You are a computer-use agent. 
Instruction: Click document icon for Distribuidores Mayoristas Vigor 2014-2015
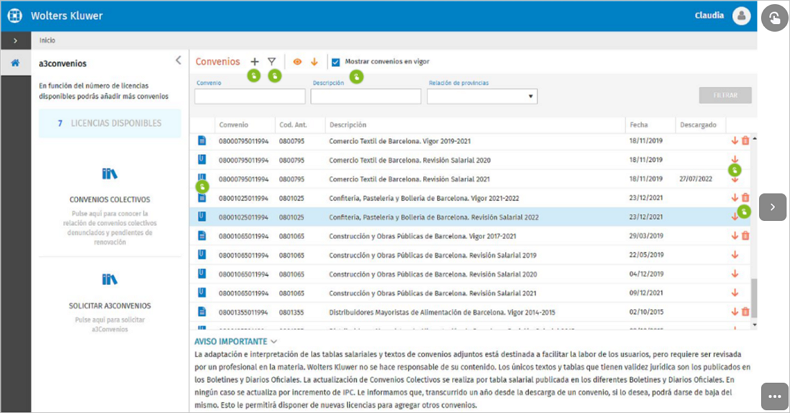(202, 312)
